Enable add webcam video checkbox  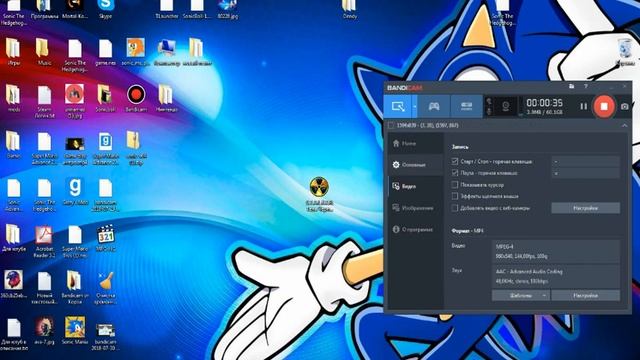[455, 208]
